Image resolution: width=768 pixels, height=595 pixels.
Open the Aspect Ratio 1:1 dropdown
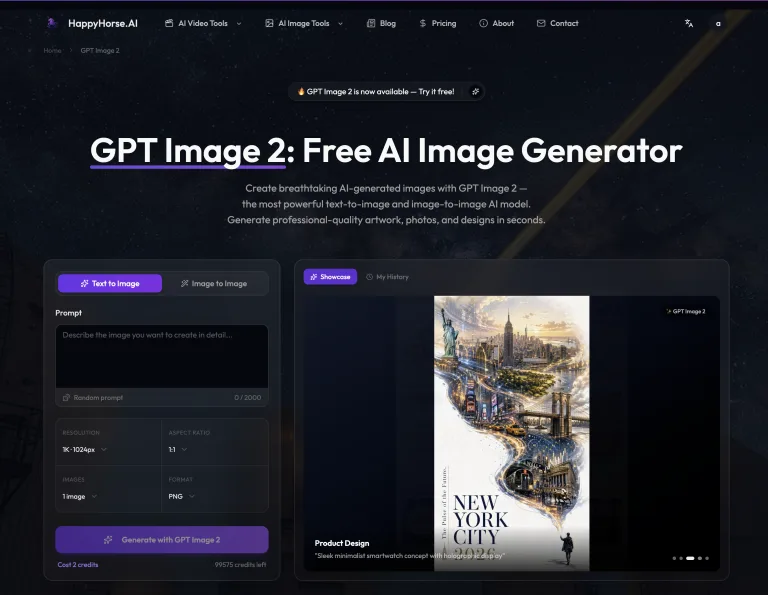182,449
